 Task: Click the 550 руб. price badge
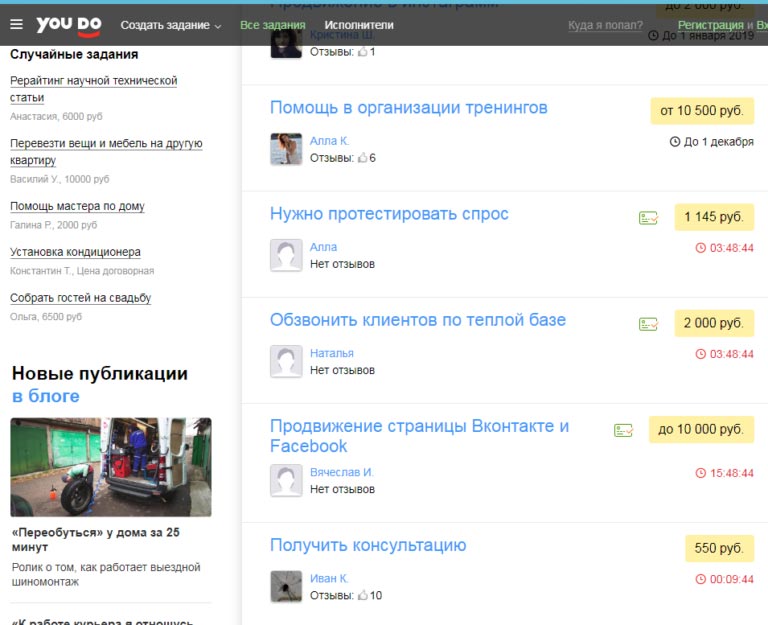(x=719, y=549)
